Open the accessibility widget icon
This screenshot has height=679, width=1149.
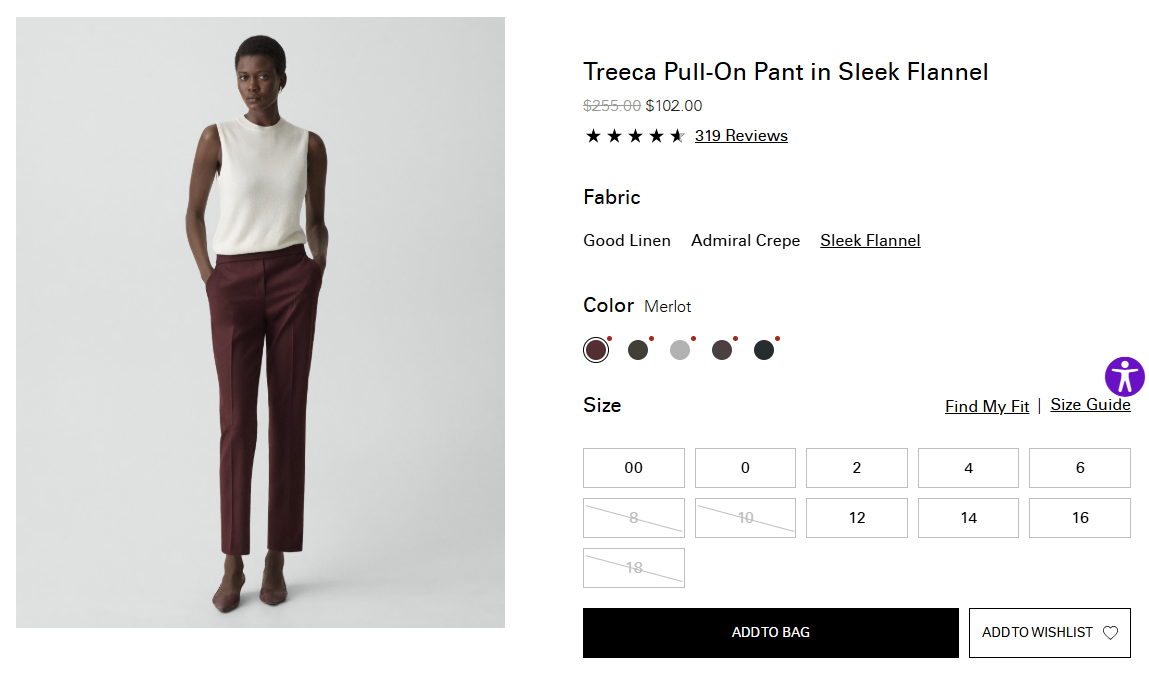(1124, 377)
